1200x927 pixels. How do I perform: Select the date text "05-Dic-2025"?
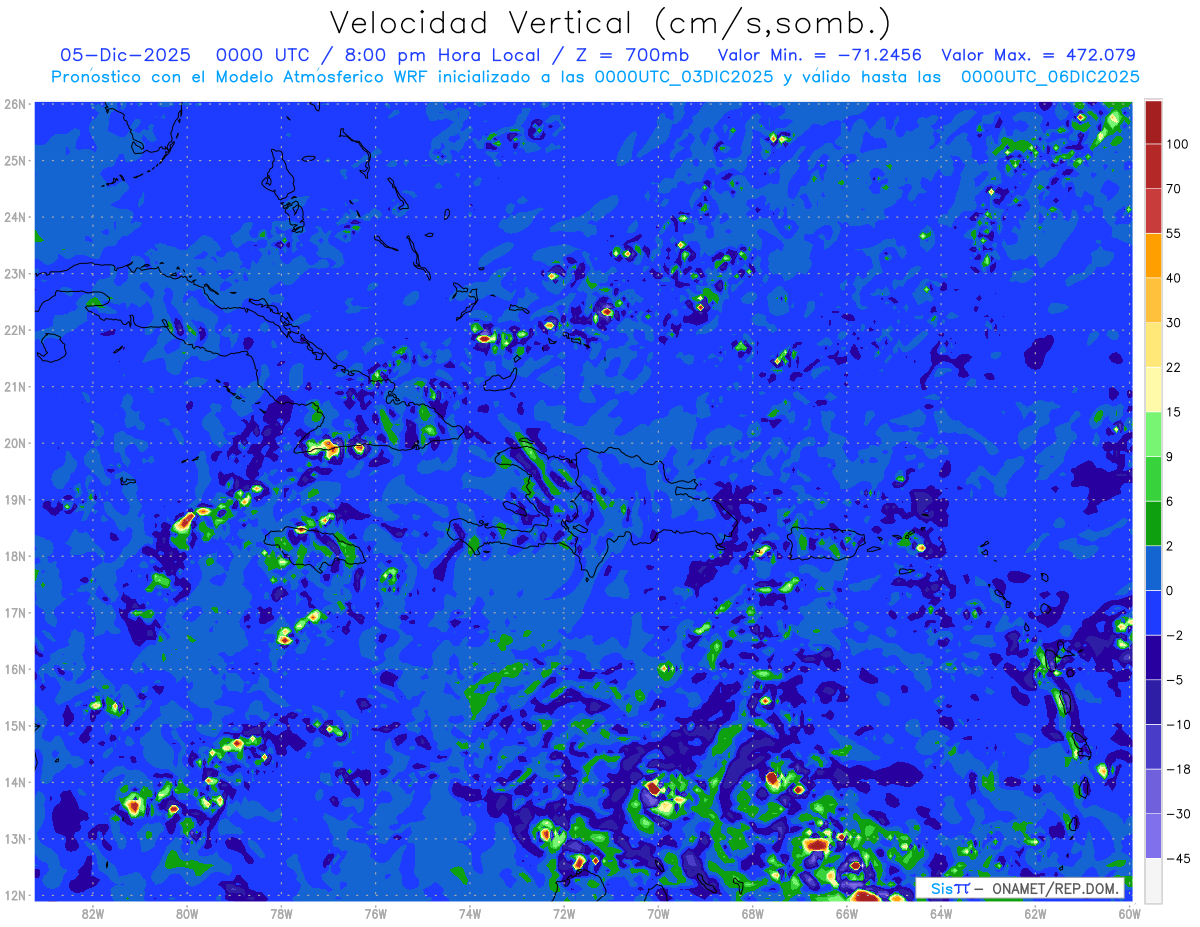[125, 55]
